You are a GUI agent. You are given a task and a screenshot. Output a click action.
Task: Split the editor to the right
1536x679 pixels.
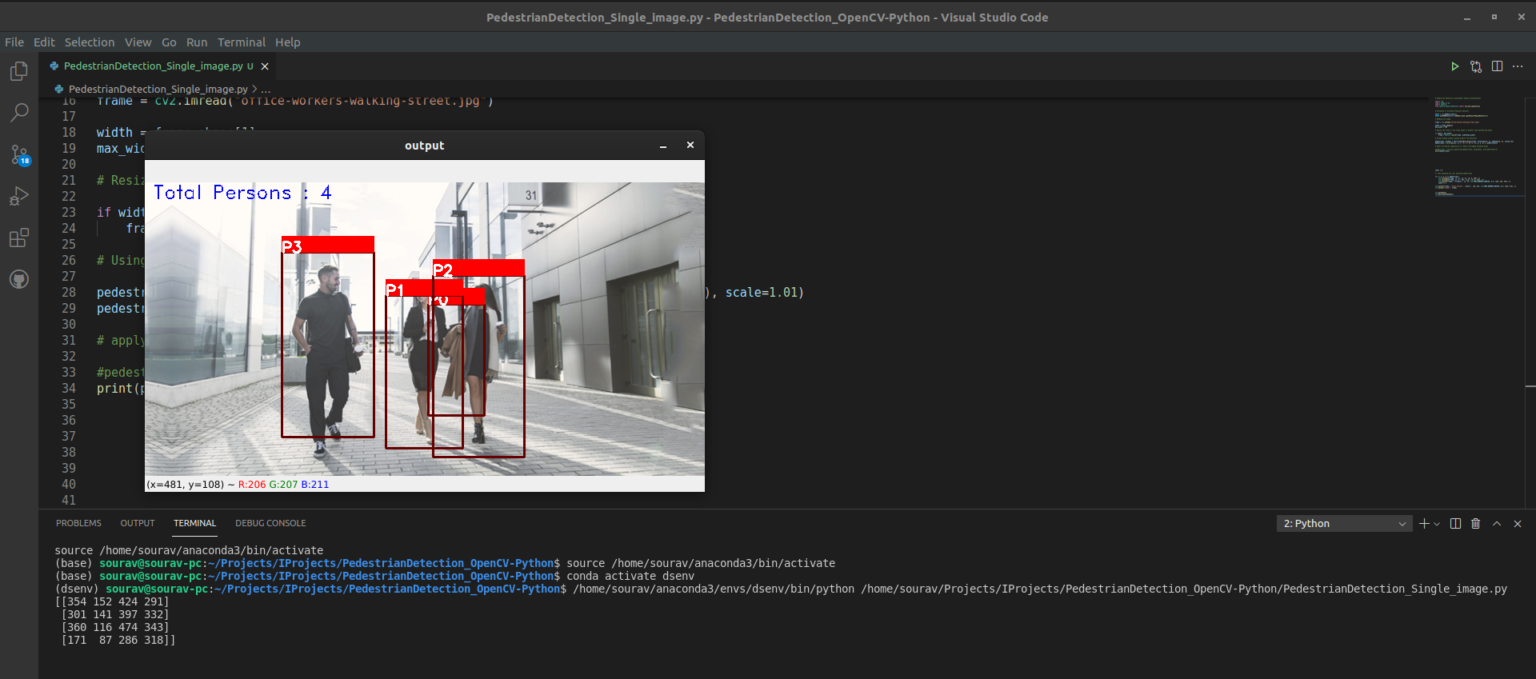point(1497,66)
